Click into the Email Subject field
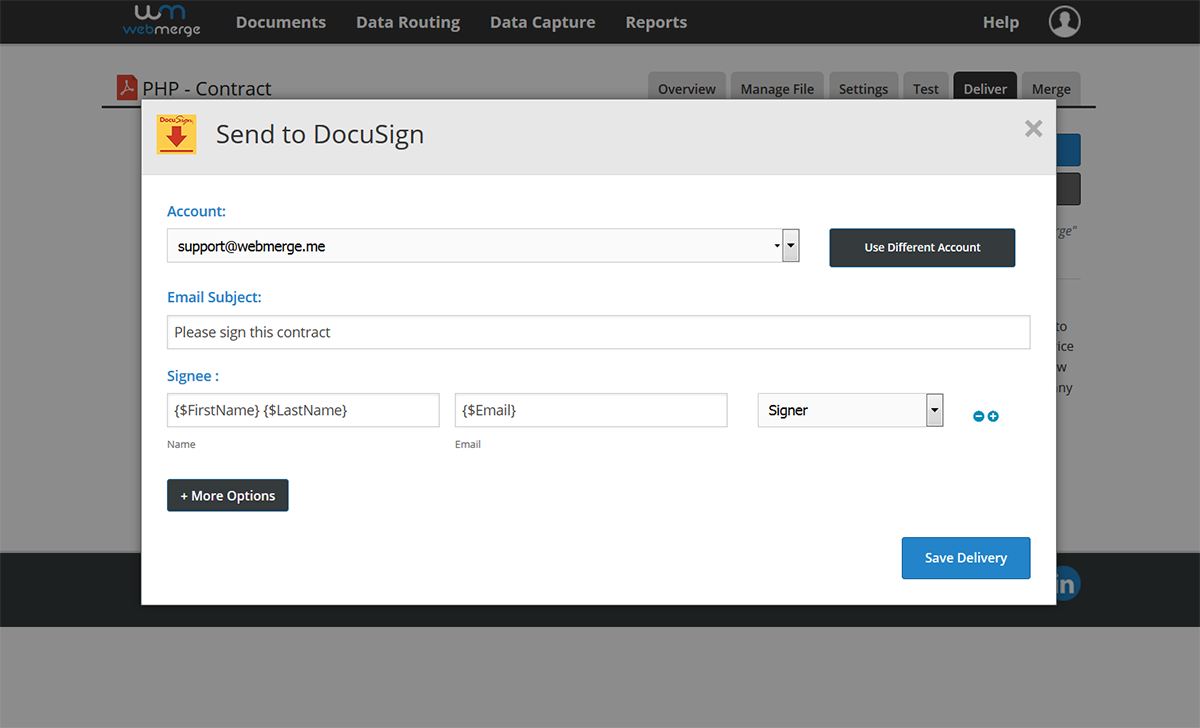Screen dimensions: 1200x728 pyautogui.click(x=598, y=332)
